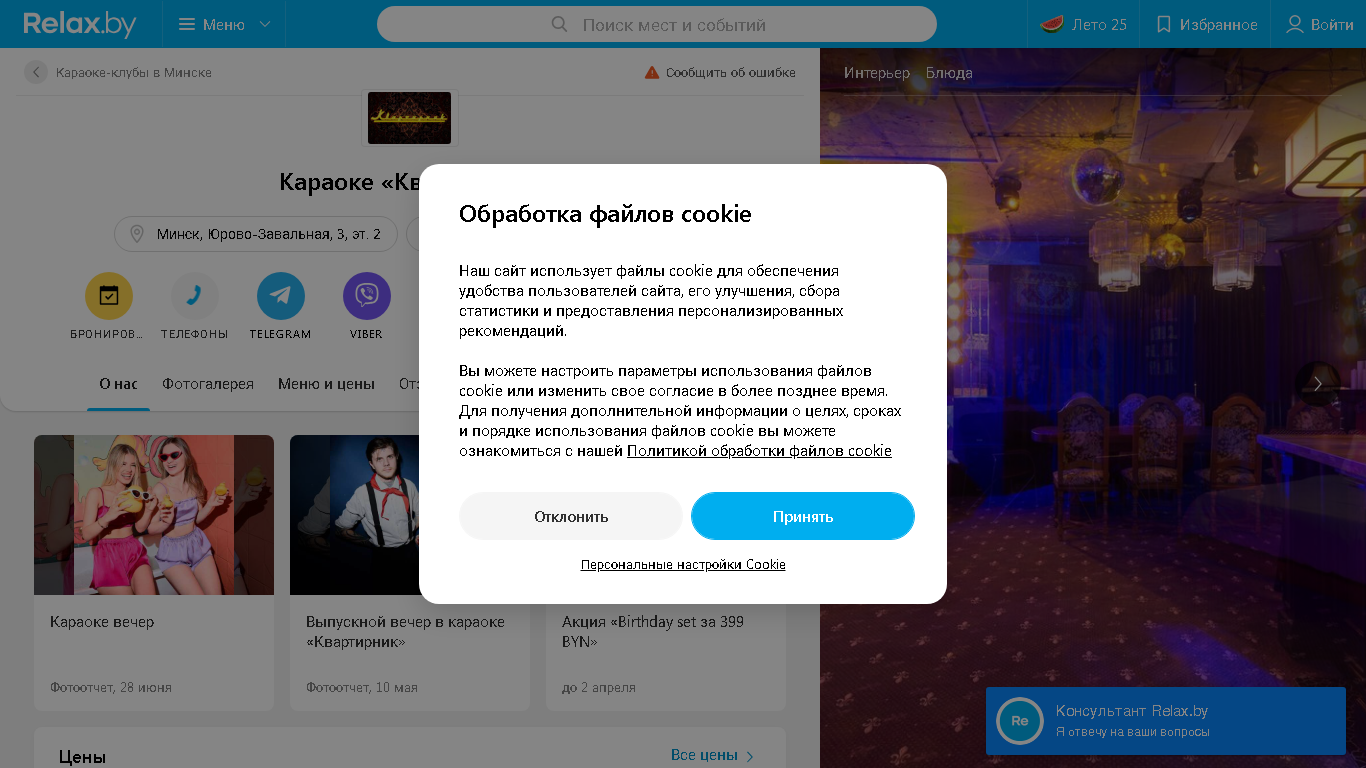1366x768 pixels.
Task: Click the Консультант Relax.by avatar icon
Action: coord(1020,721)
